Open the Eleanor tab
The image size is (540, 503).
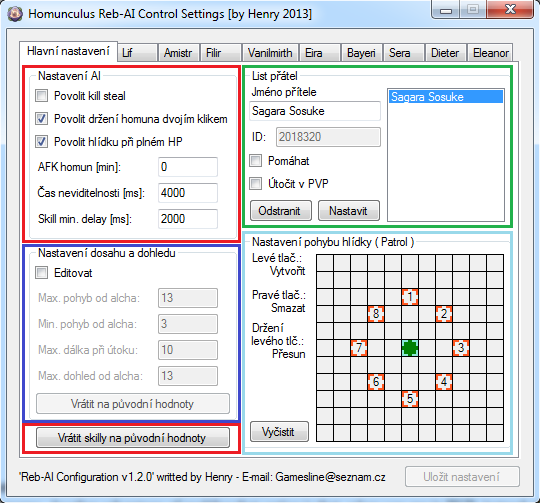490,53
